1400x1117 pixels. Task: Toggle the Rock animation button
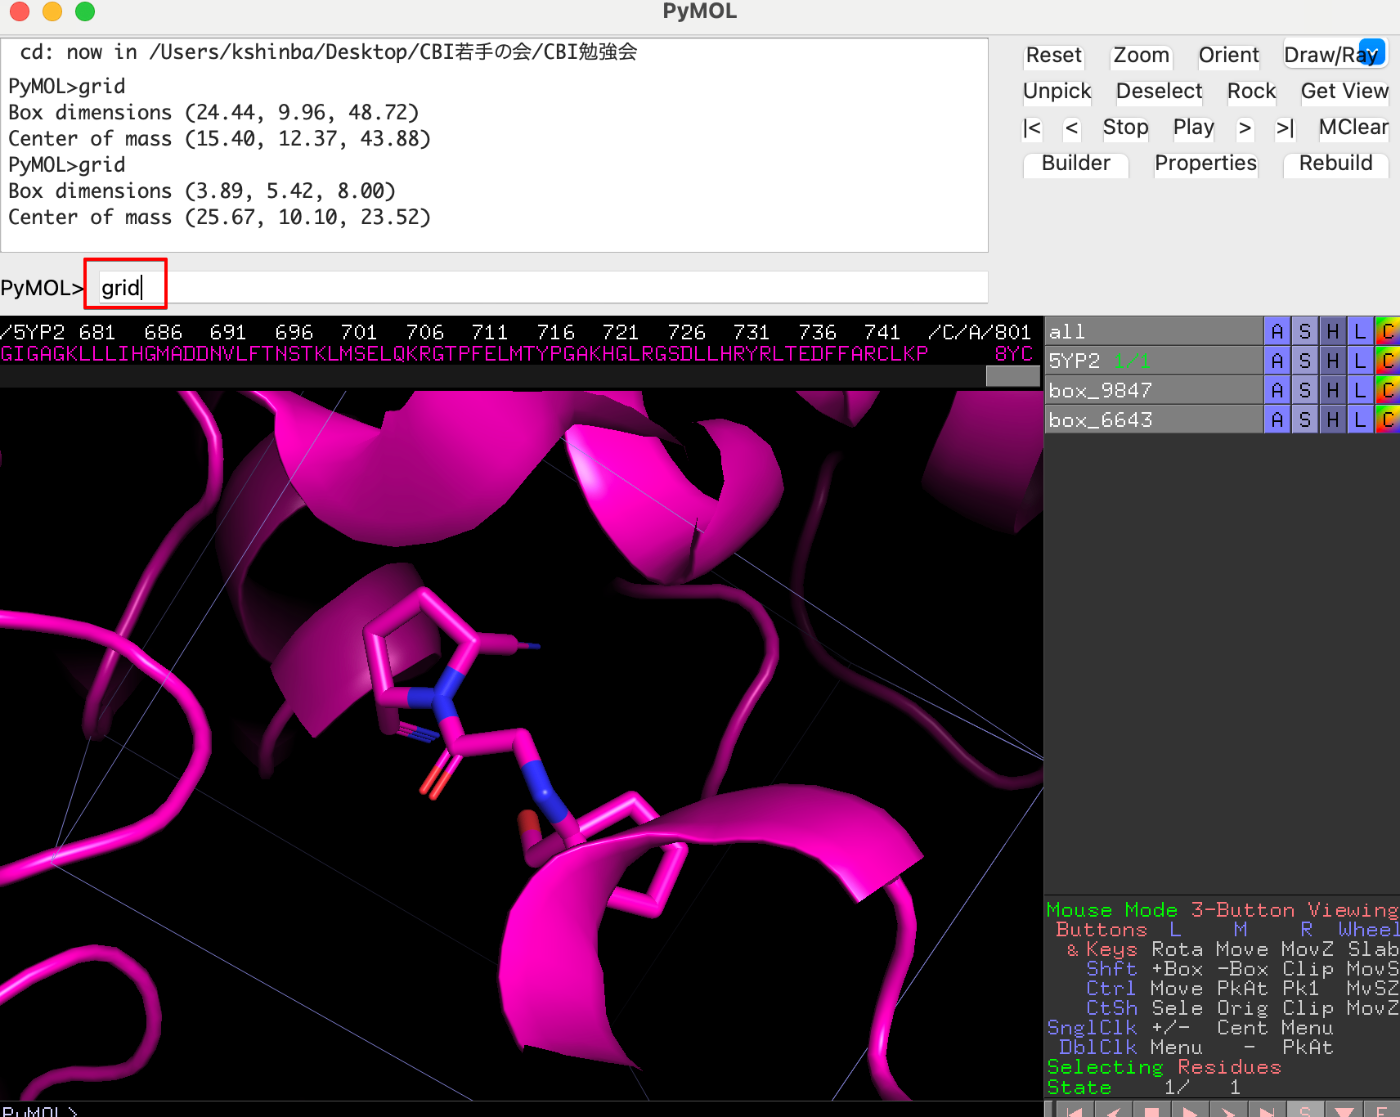tap(1251, 91)
